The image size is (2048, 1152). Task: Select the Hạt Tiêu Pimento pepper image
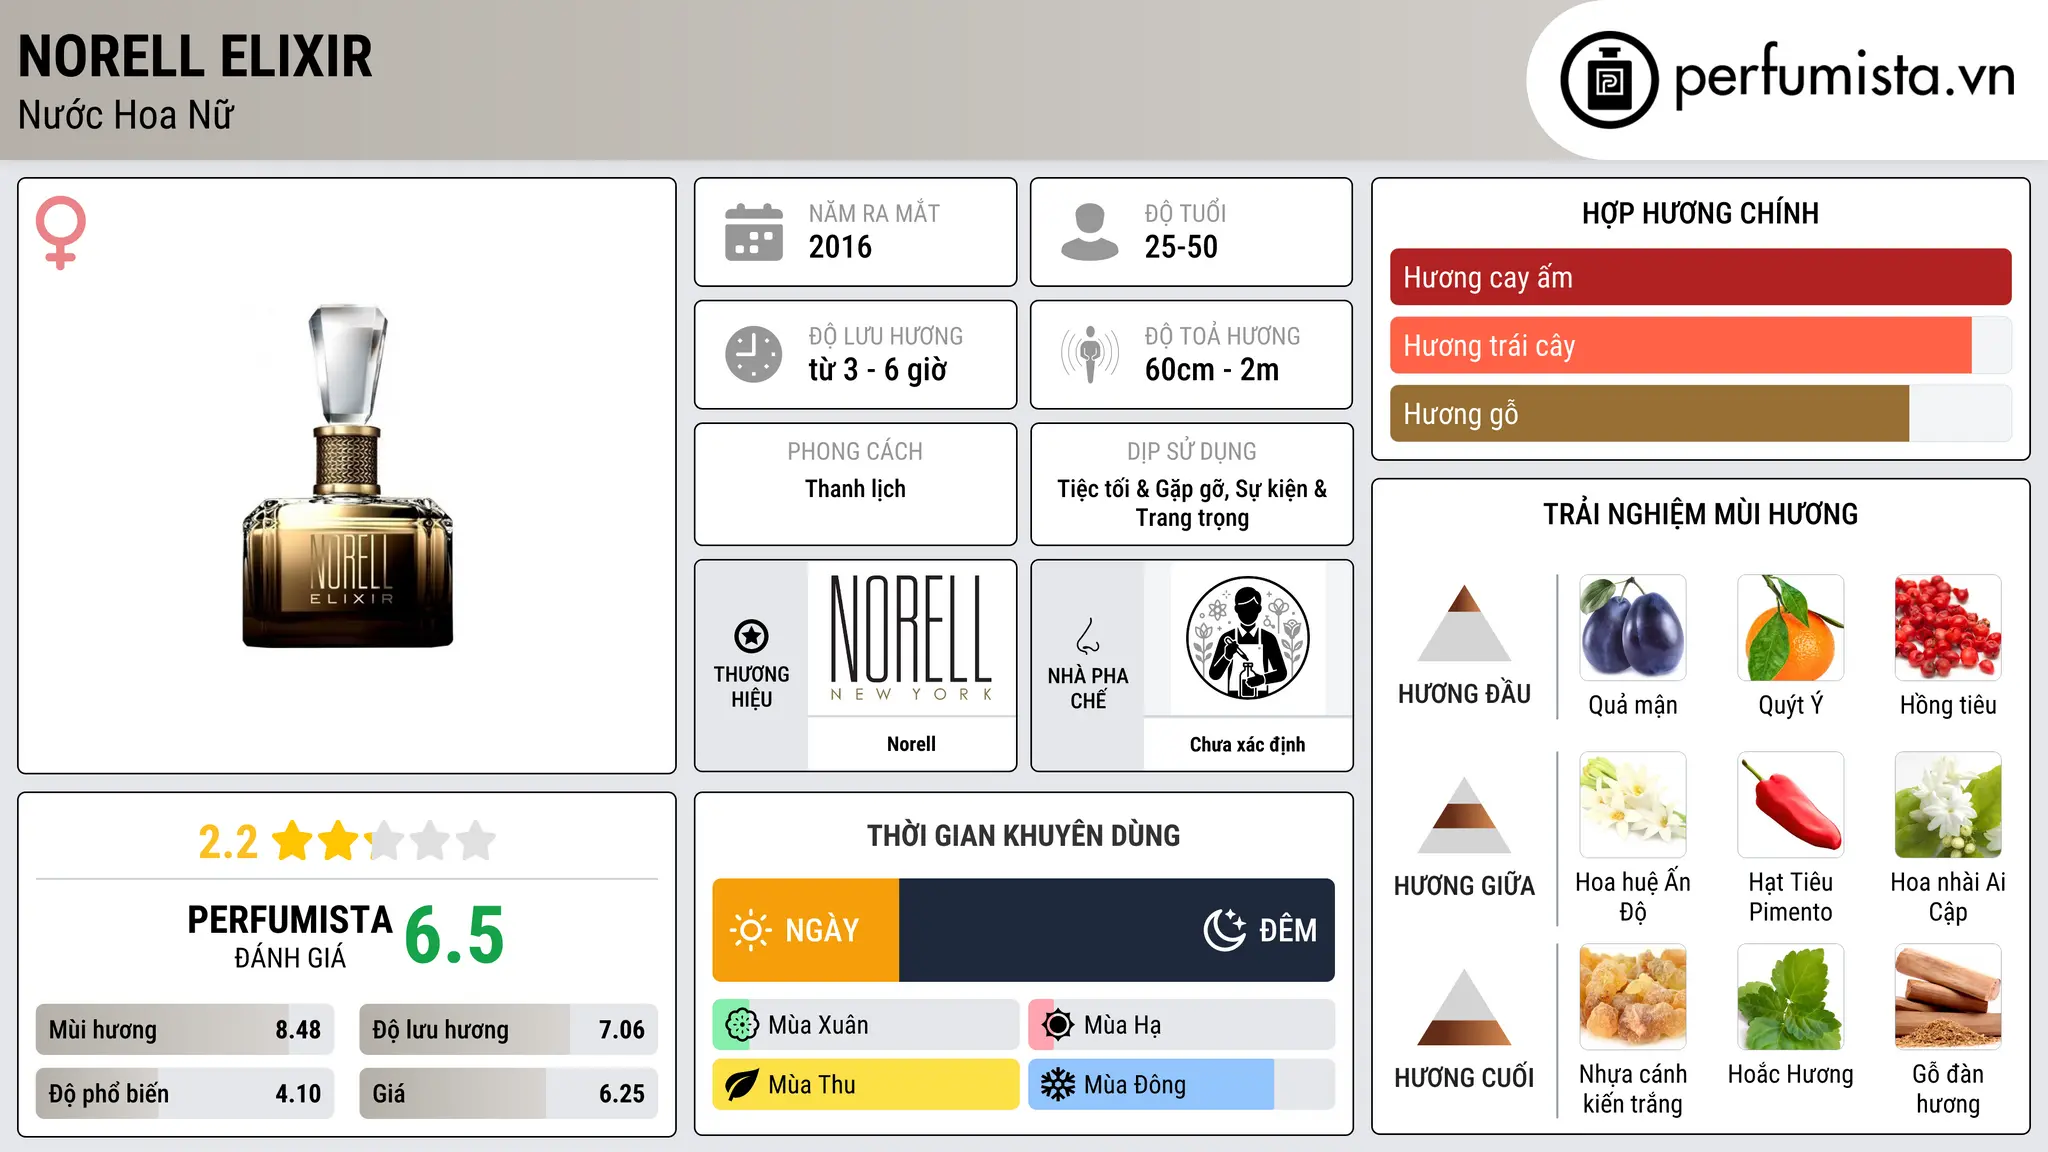pos(1790,805)
